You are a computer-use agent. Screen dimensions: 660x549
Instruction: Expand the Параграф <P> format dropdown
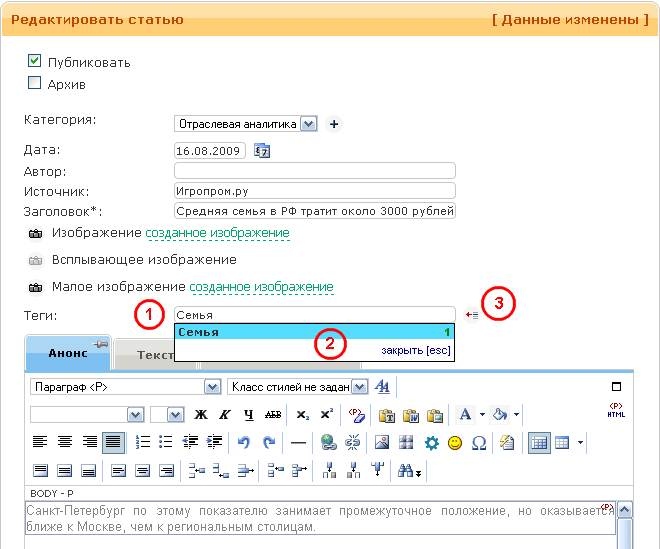[x=212, y=386]
